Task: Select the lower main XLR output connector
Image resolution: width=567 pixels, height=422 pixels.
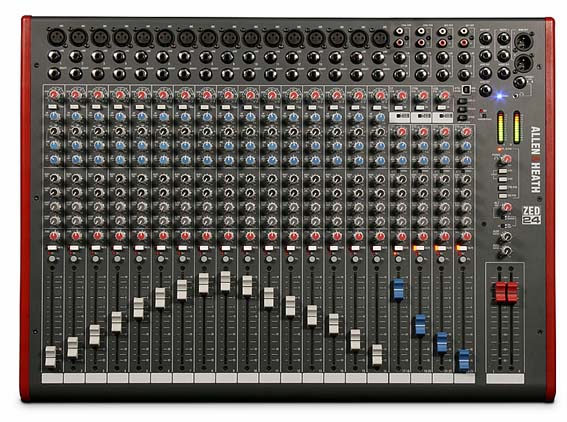Action: (523, 64)
